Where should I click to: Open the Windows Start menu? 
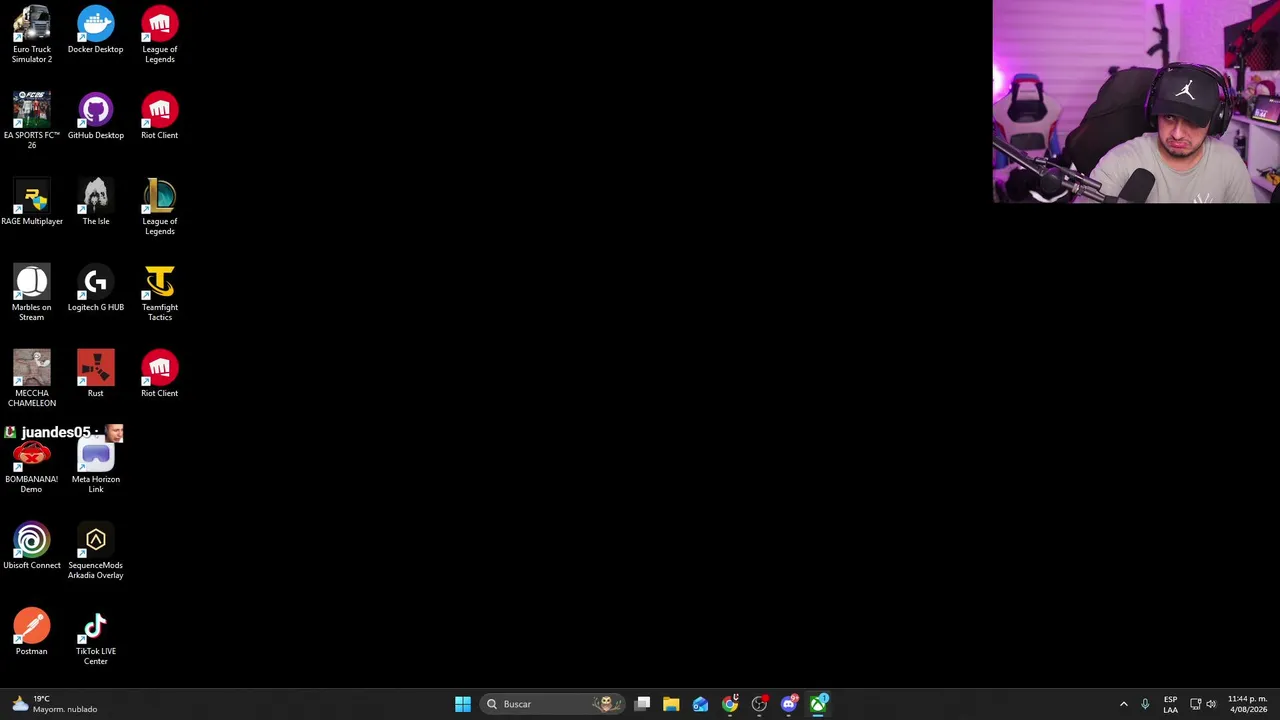tap(463, 704)
